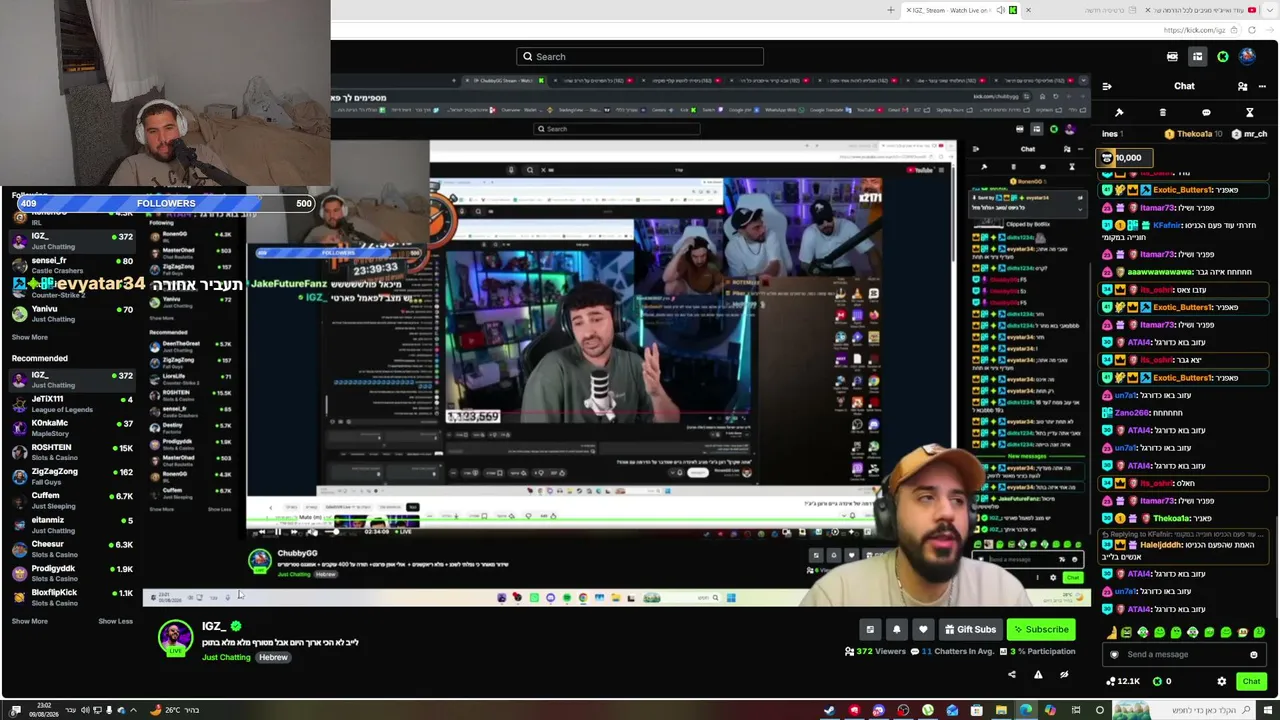The width and height of the screenshot is (1280, 720).
Task: Open File Explorer from the taskbar
Action: pos(1001,710)
